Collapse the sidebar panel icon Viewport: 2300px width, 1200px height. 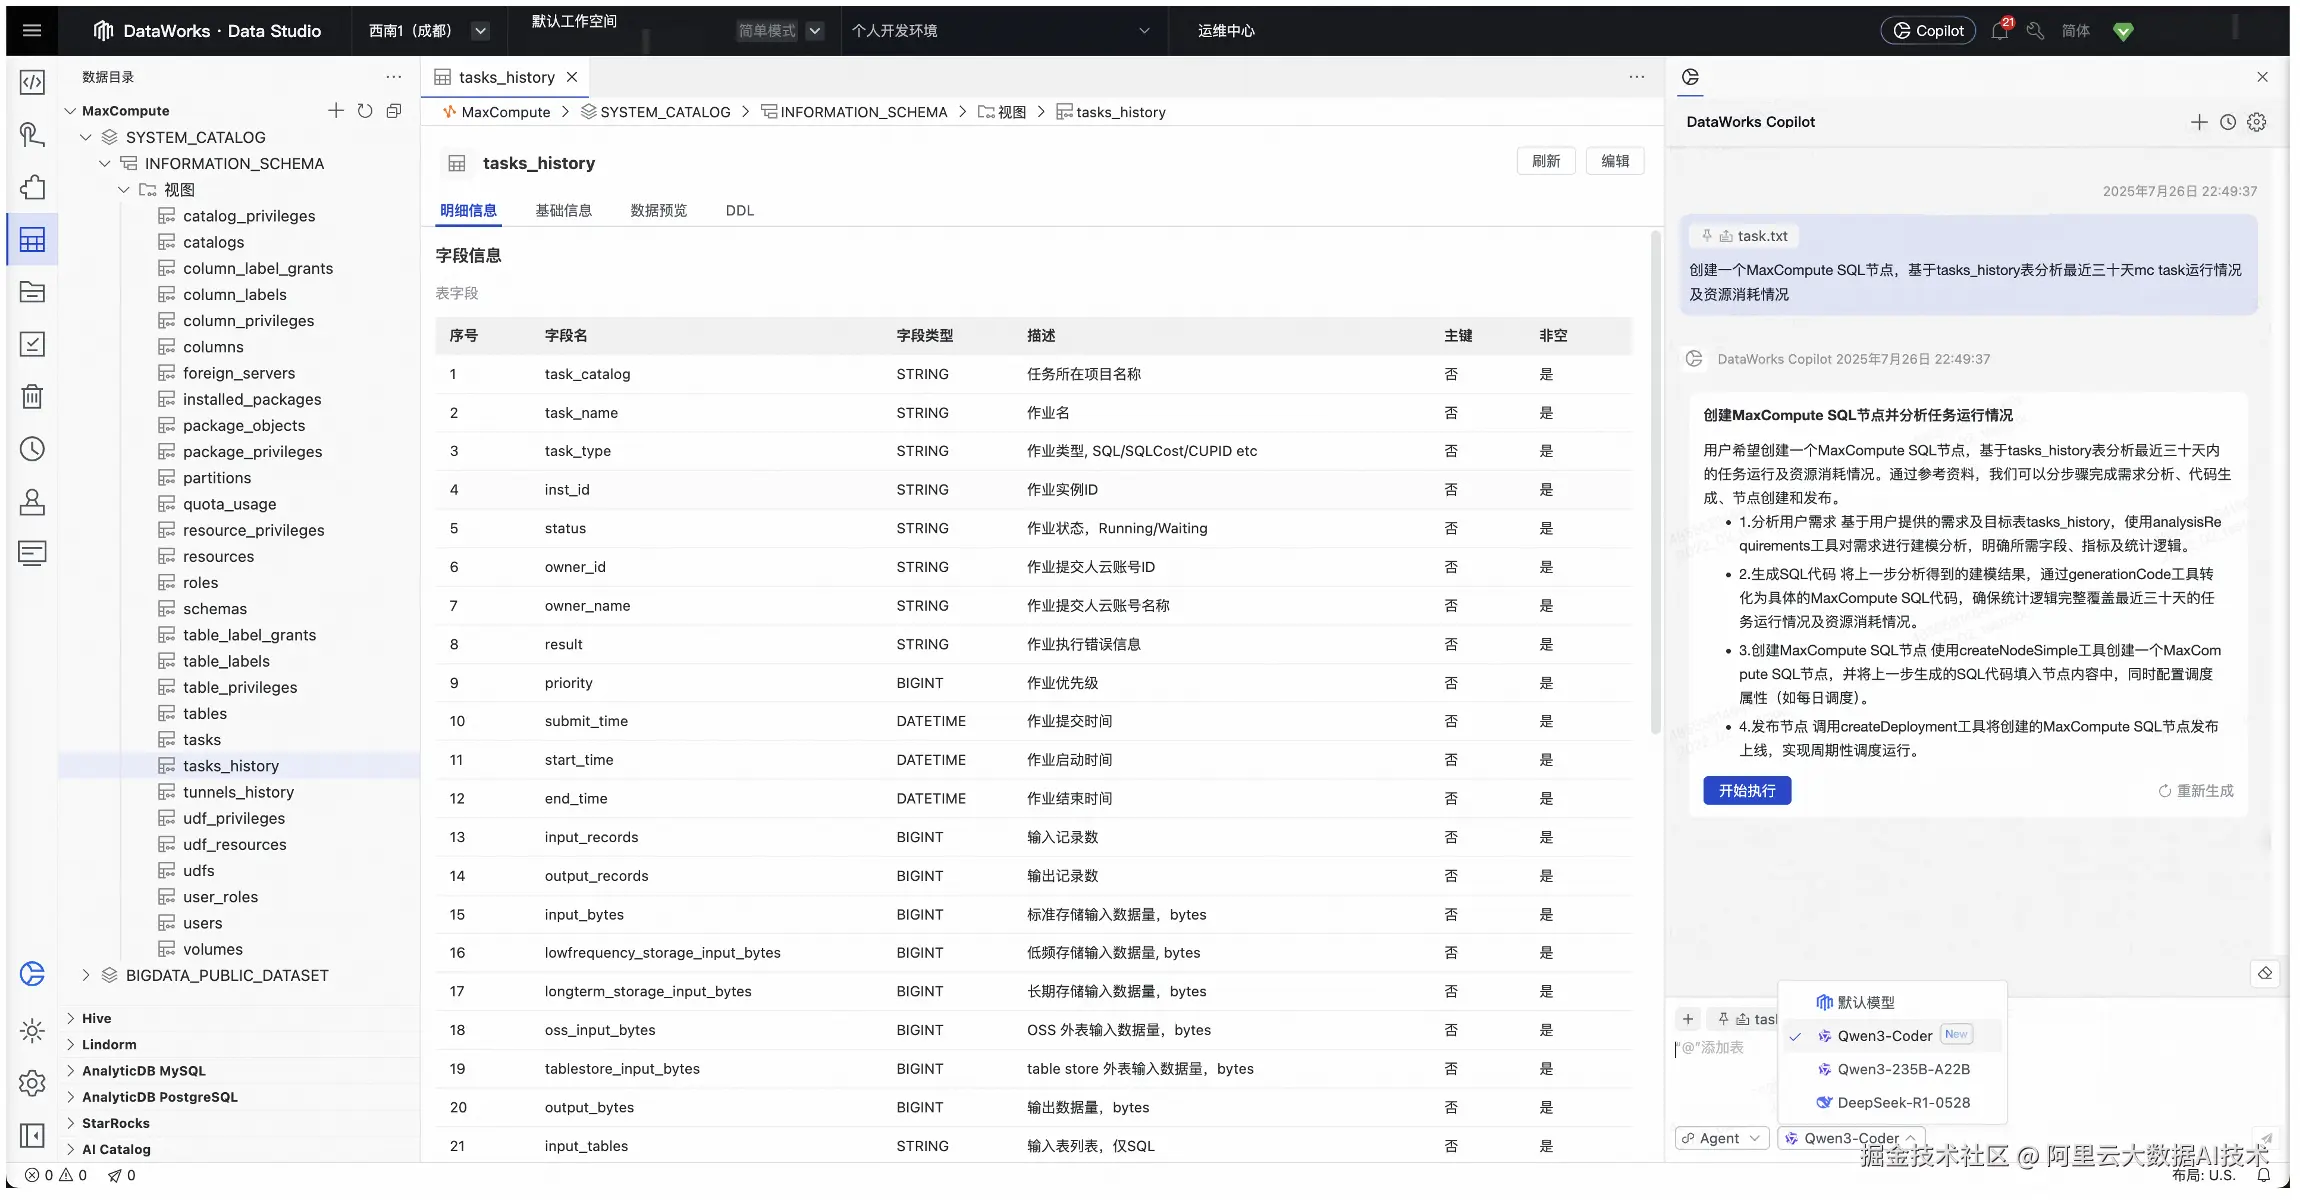pyautogui.click(x=32, y=1136)
